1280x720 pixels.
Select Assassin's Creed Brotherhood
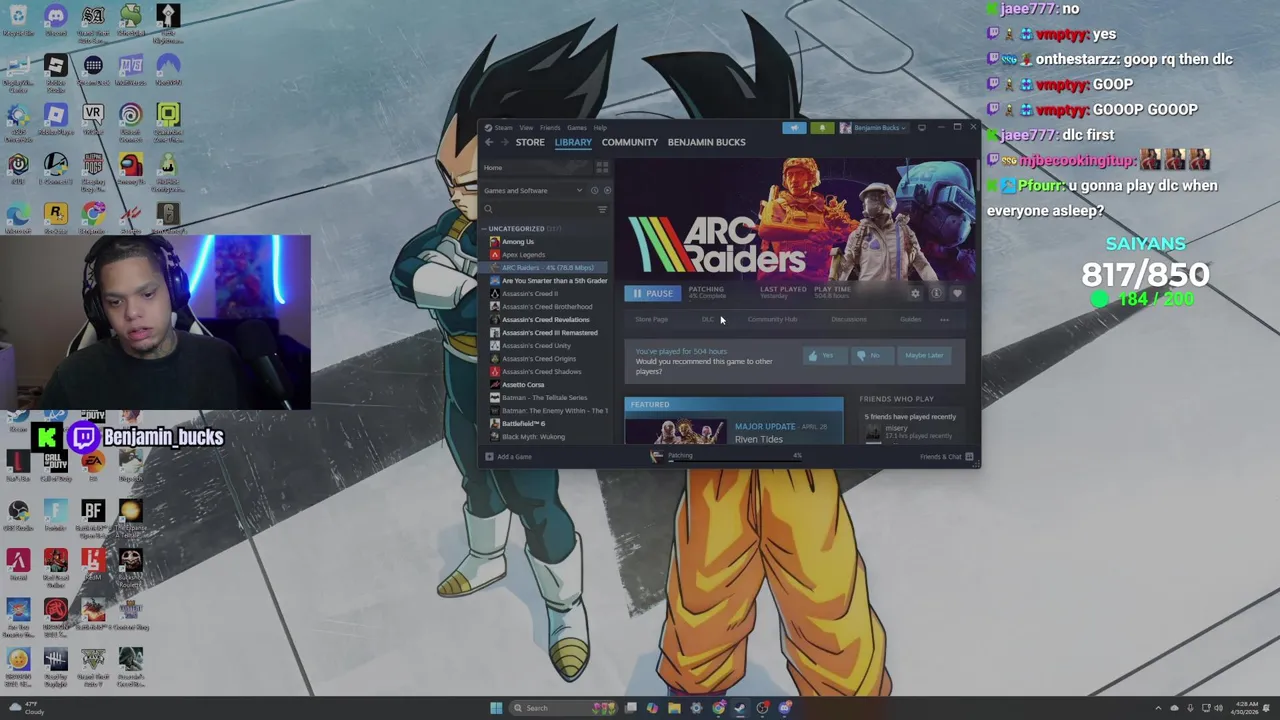tap(546, 307)
